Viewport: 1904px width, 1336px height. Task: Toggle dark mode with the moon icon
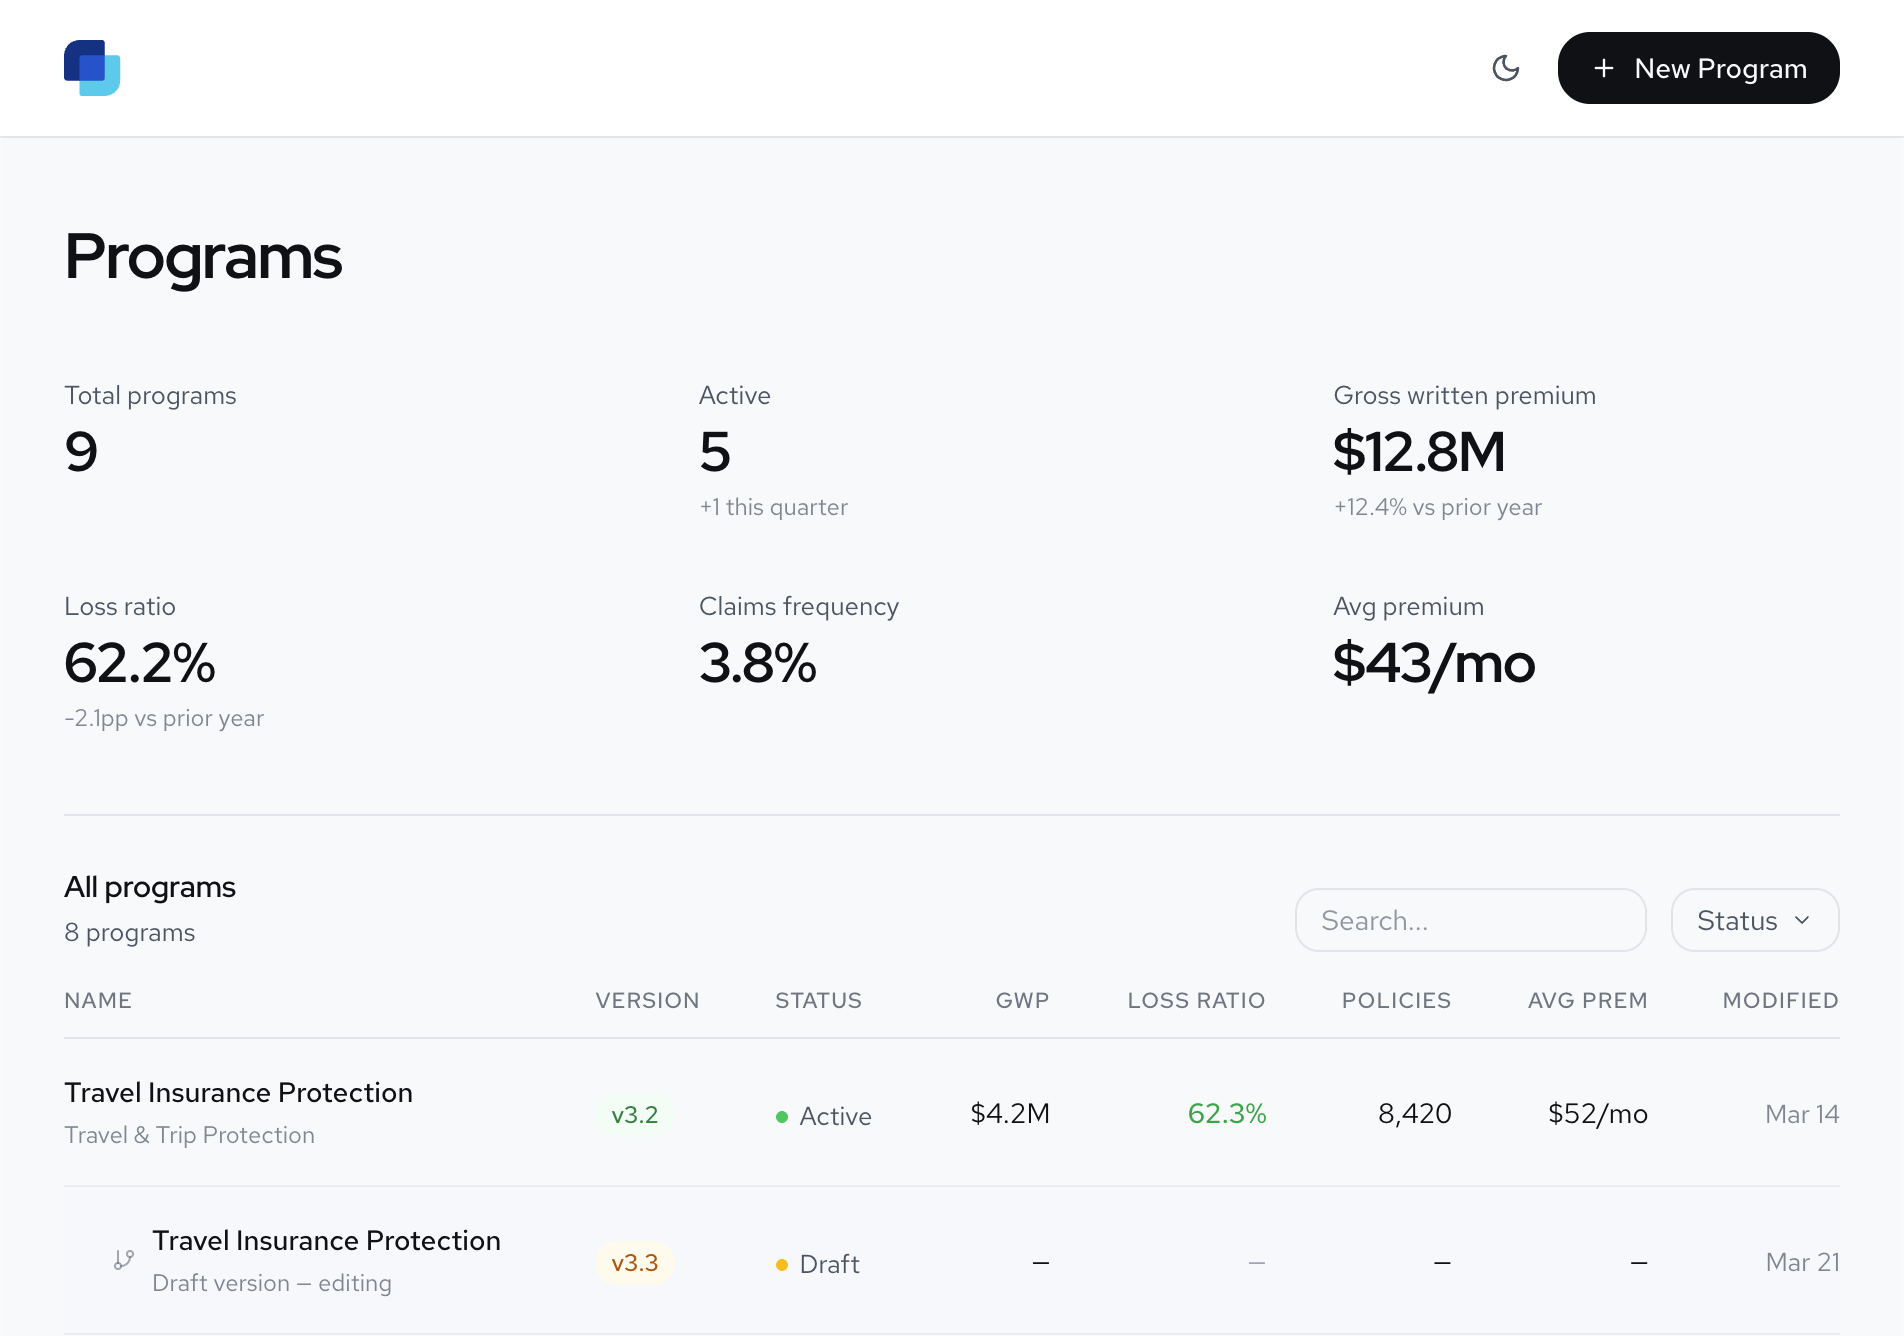coord(1506,68)
